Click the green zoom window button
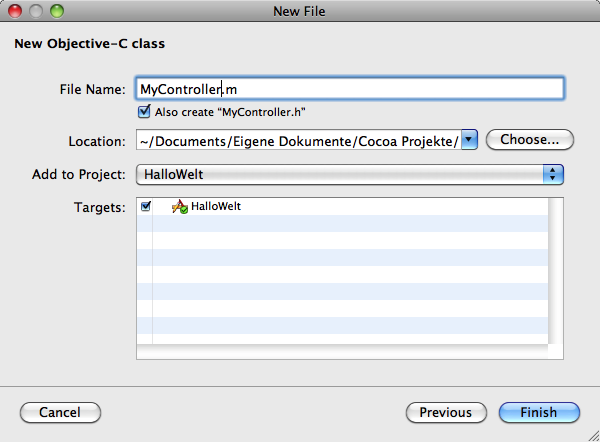Viewport: 600px width, 442px height. pyautogui.click(x=57, y=11)
